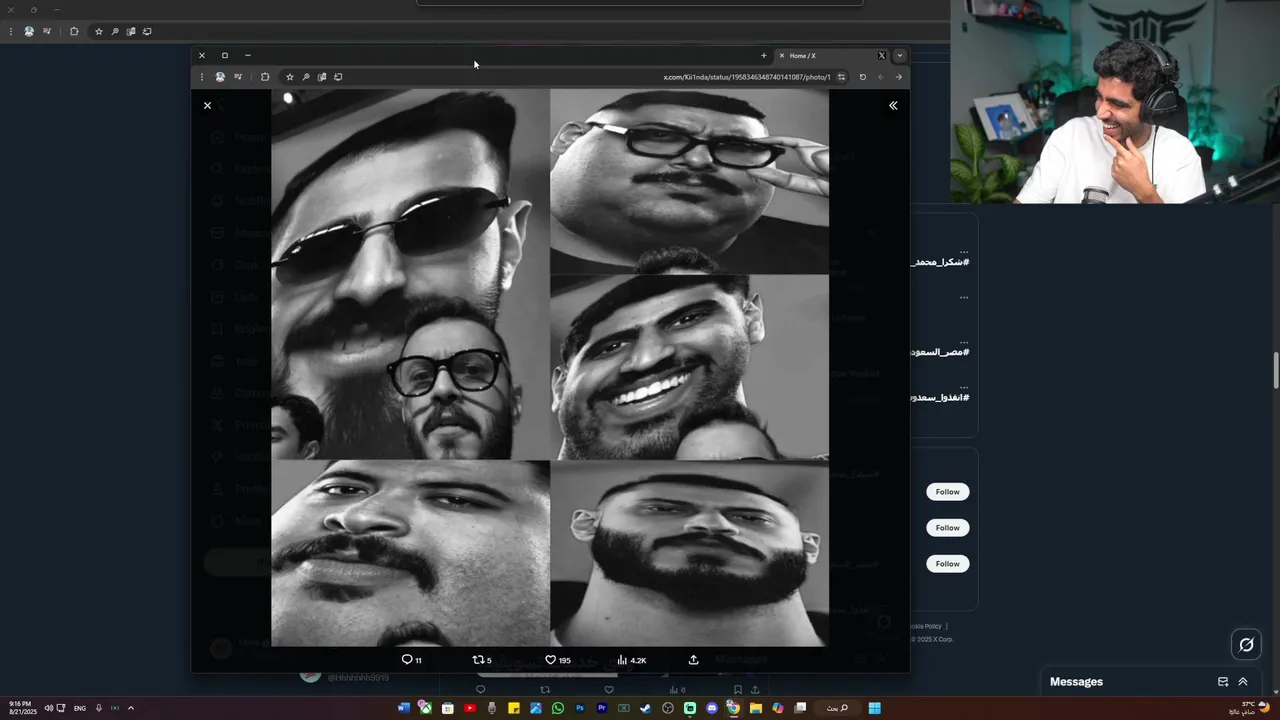Image resolution: width=1280 pixels, height=720 pixels.
Task: Click the taskbar search box
Action: tap(837, 708)
